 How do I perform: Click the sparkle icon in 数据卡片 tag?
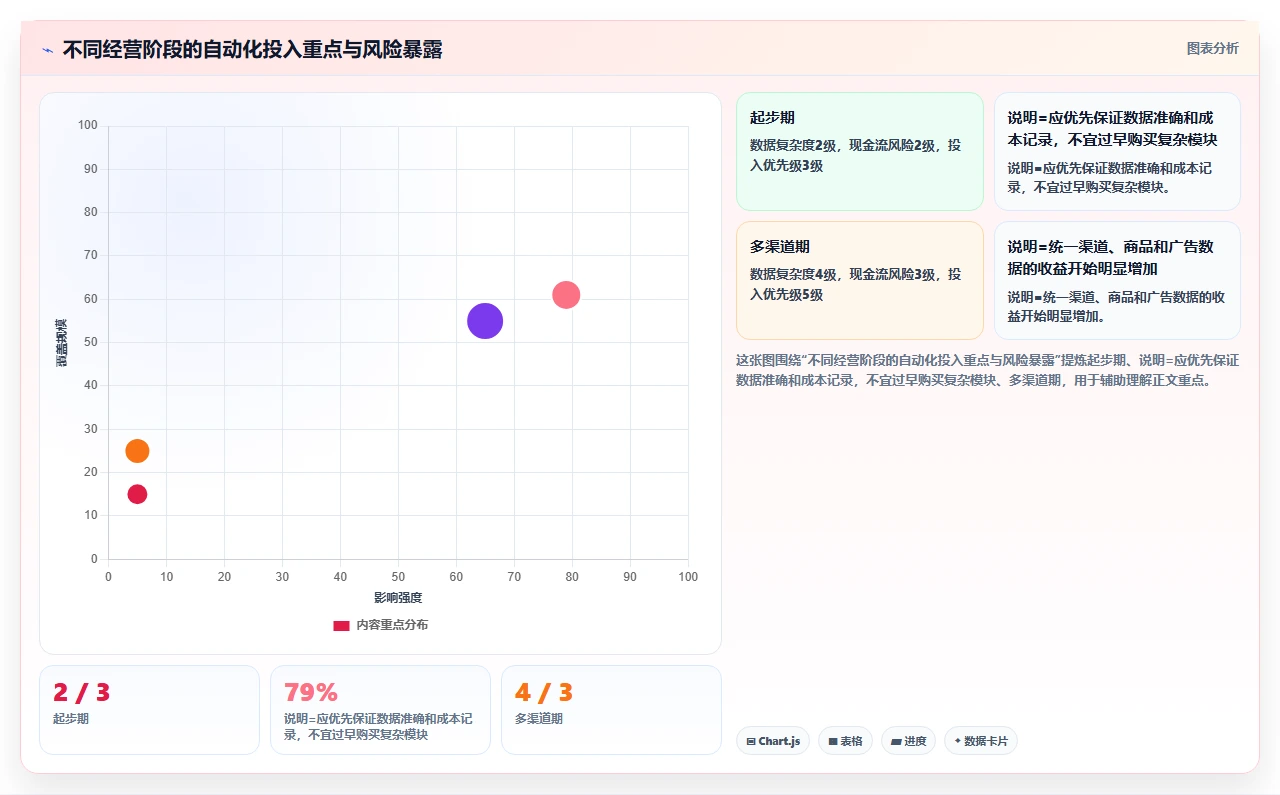point(958,741)
